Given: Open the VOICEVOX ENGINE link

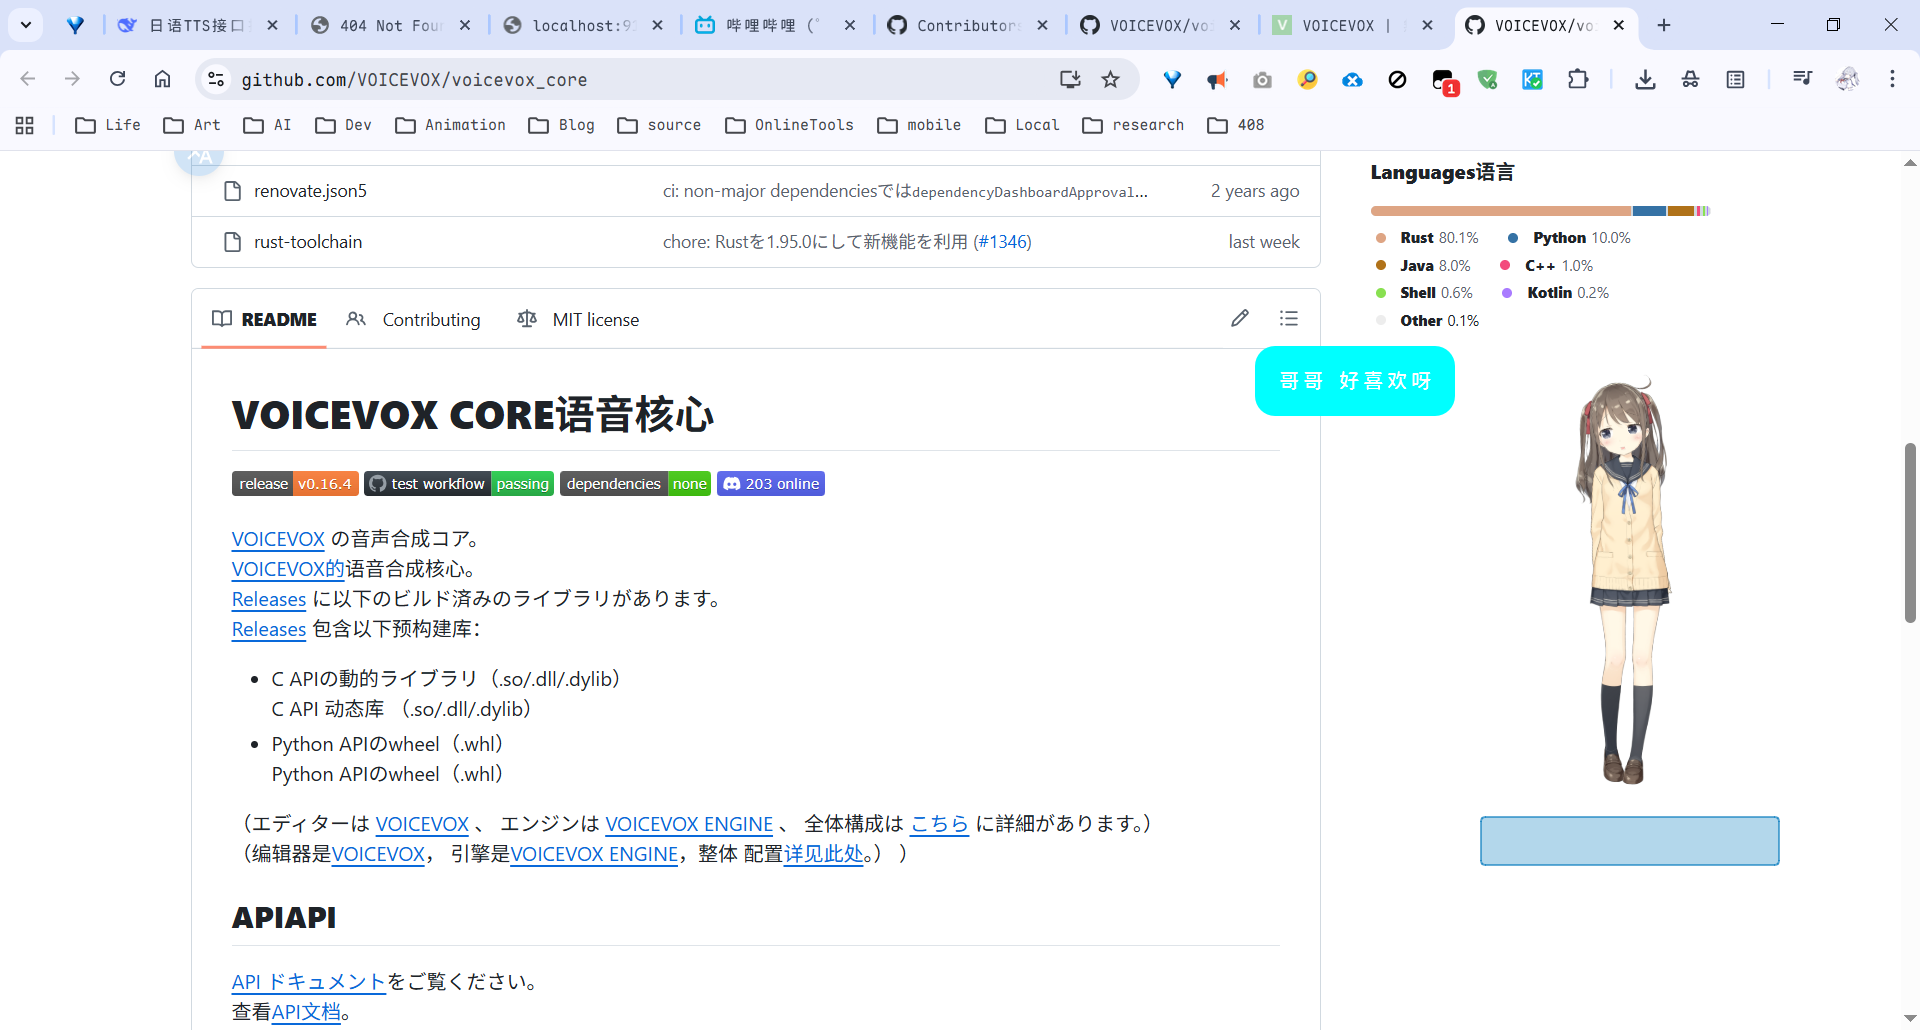Looking at the screenshot, I should (689, 824).
